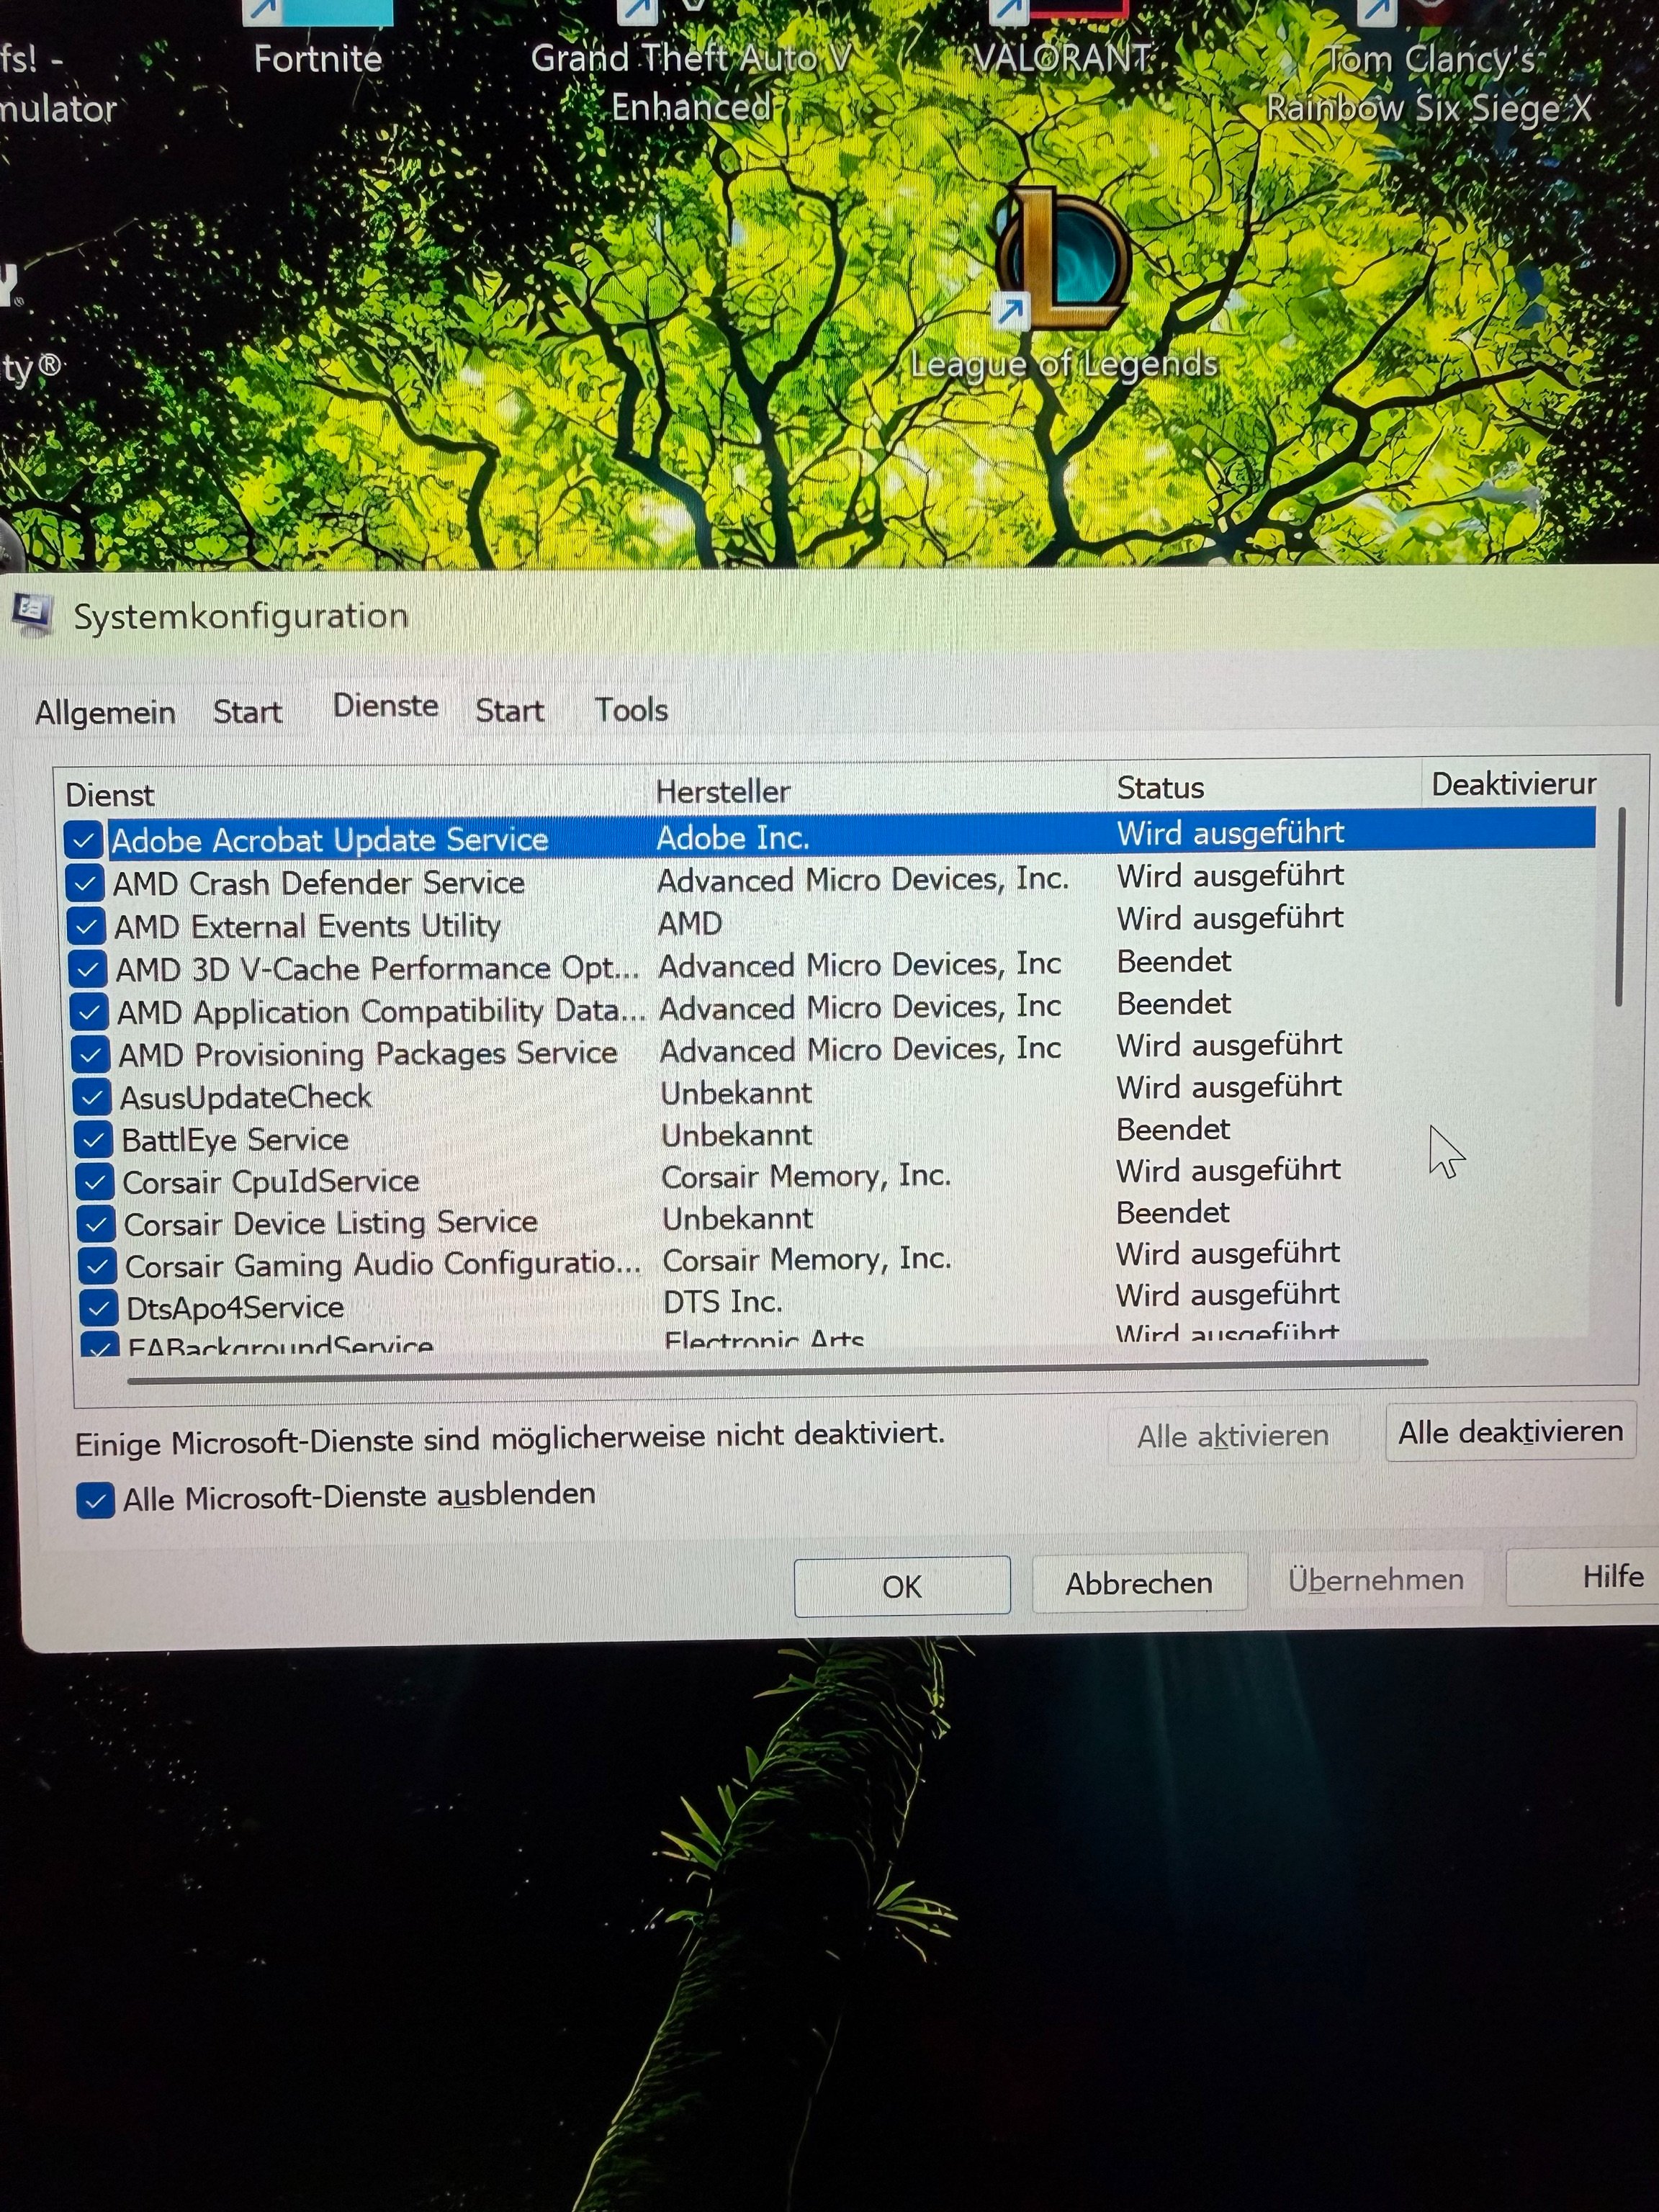Click the 'Alle aktivieren' button

[1233, 1436]
